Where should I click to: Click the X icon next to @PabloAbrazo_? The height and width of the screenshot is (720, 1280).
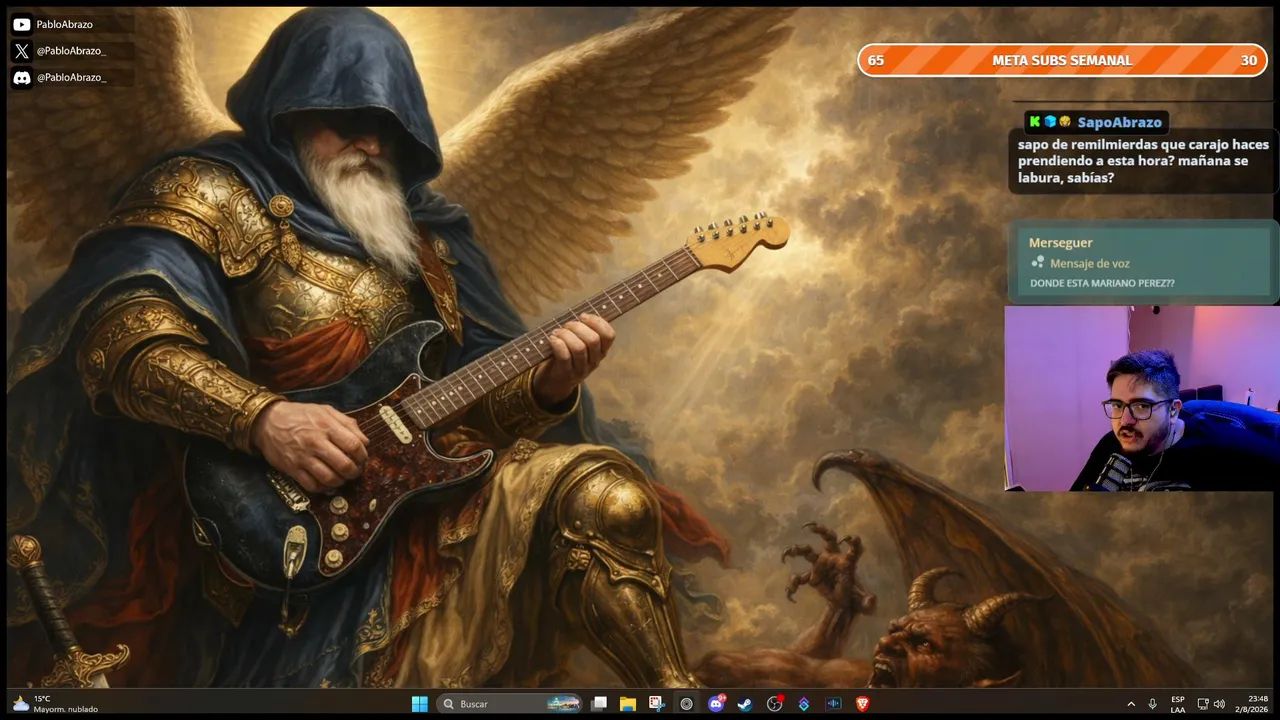tap(22, 51)
